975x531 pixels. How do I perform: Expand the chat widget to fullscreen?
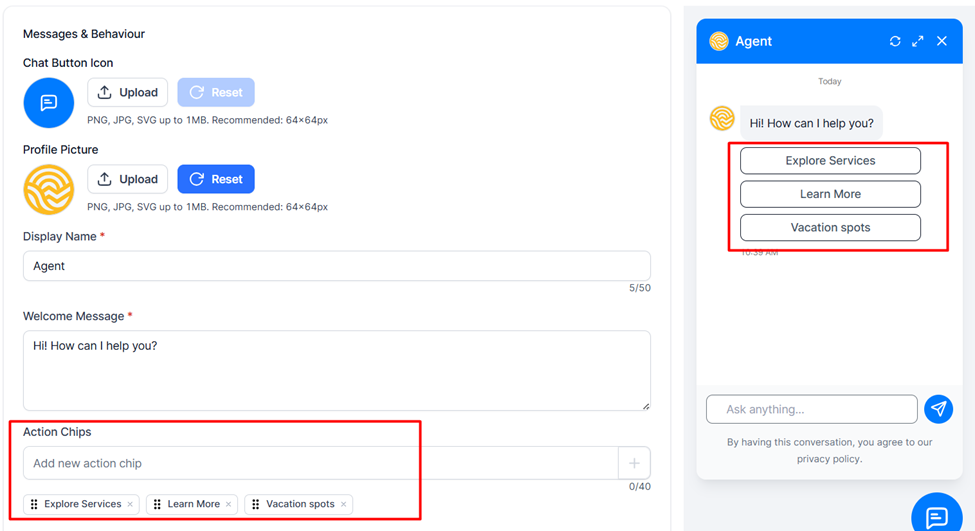(x=918, y=41)
